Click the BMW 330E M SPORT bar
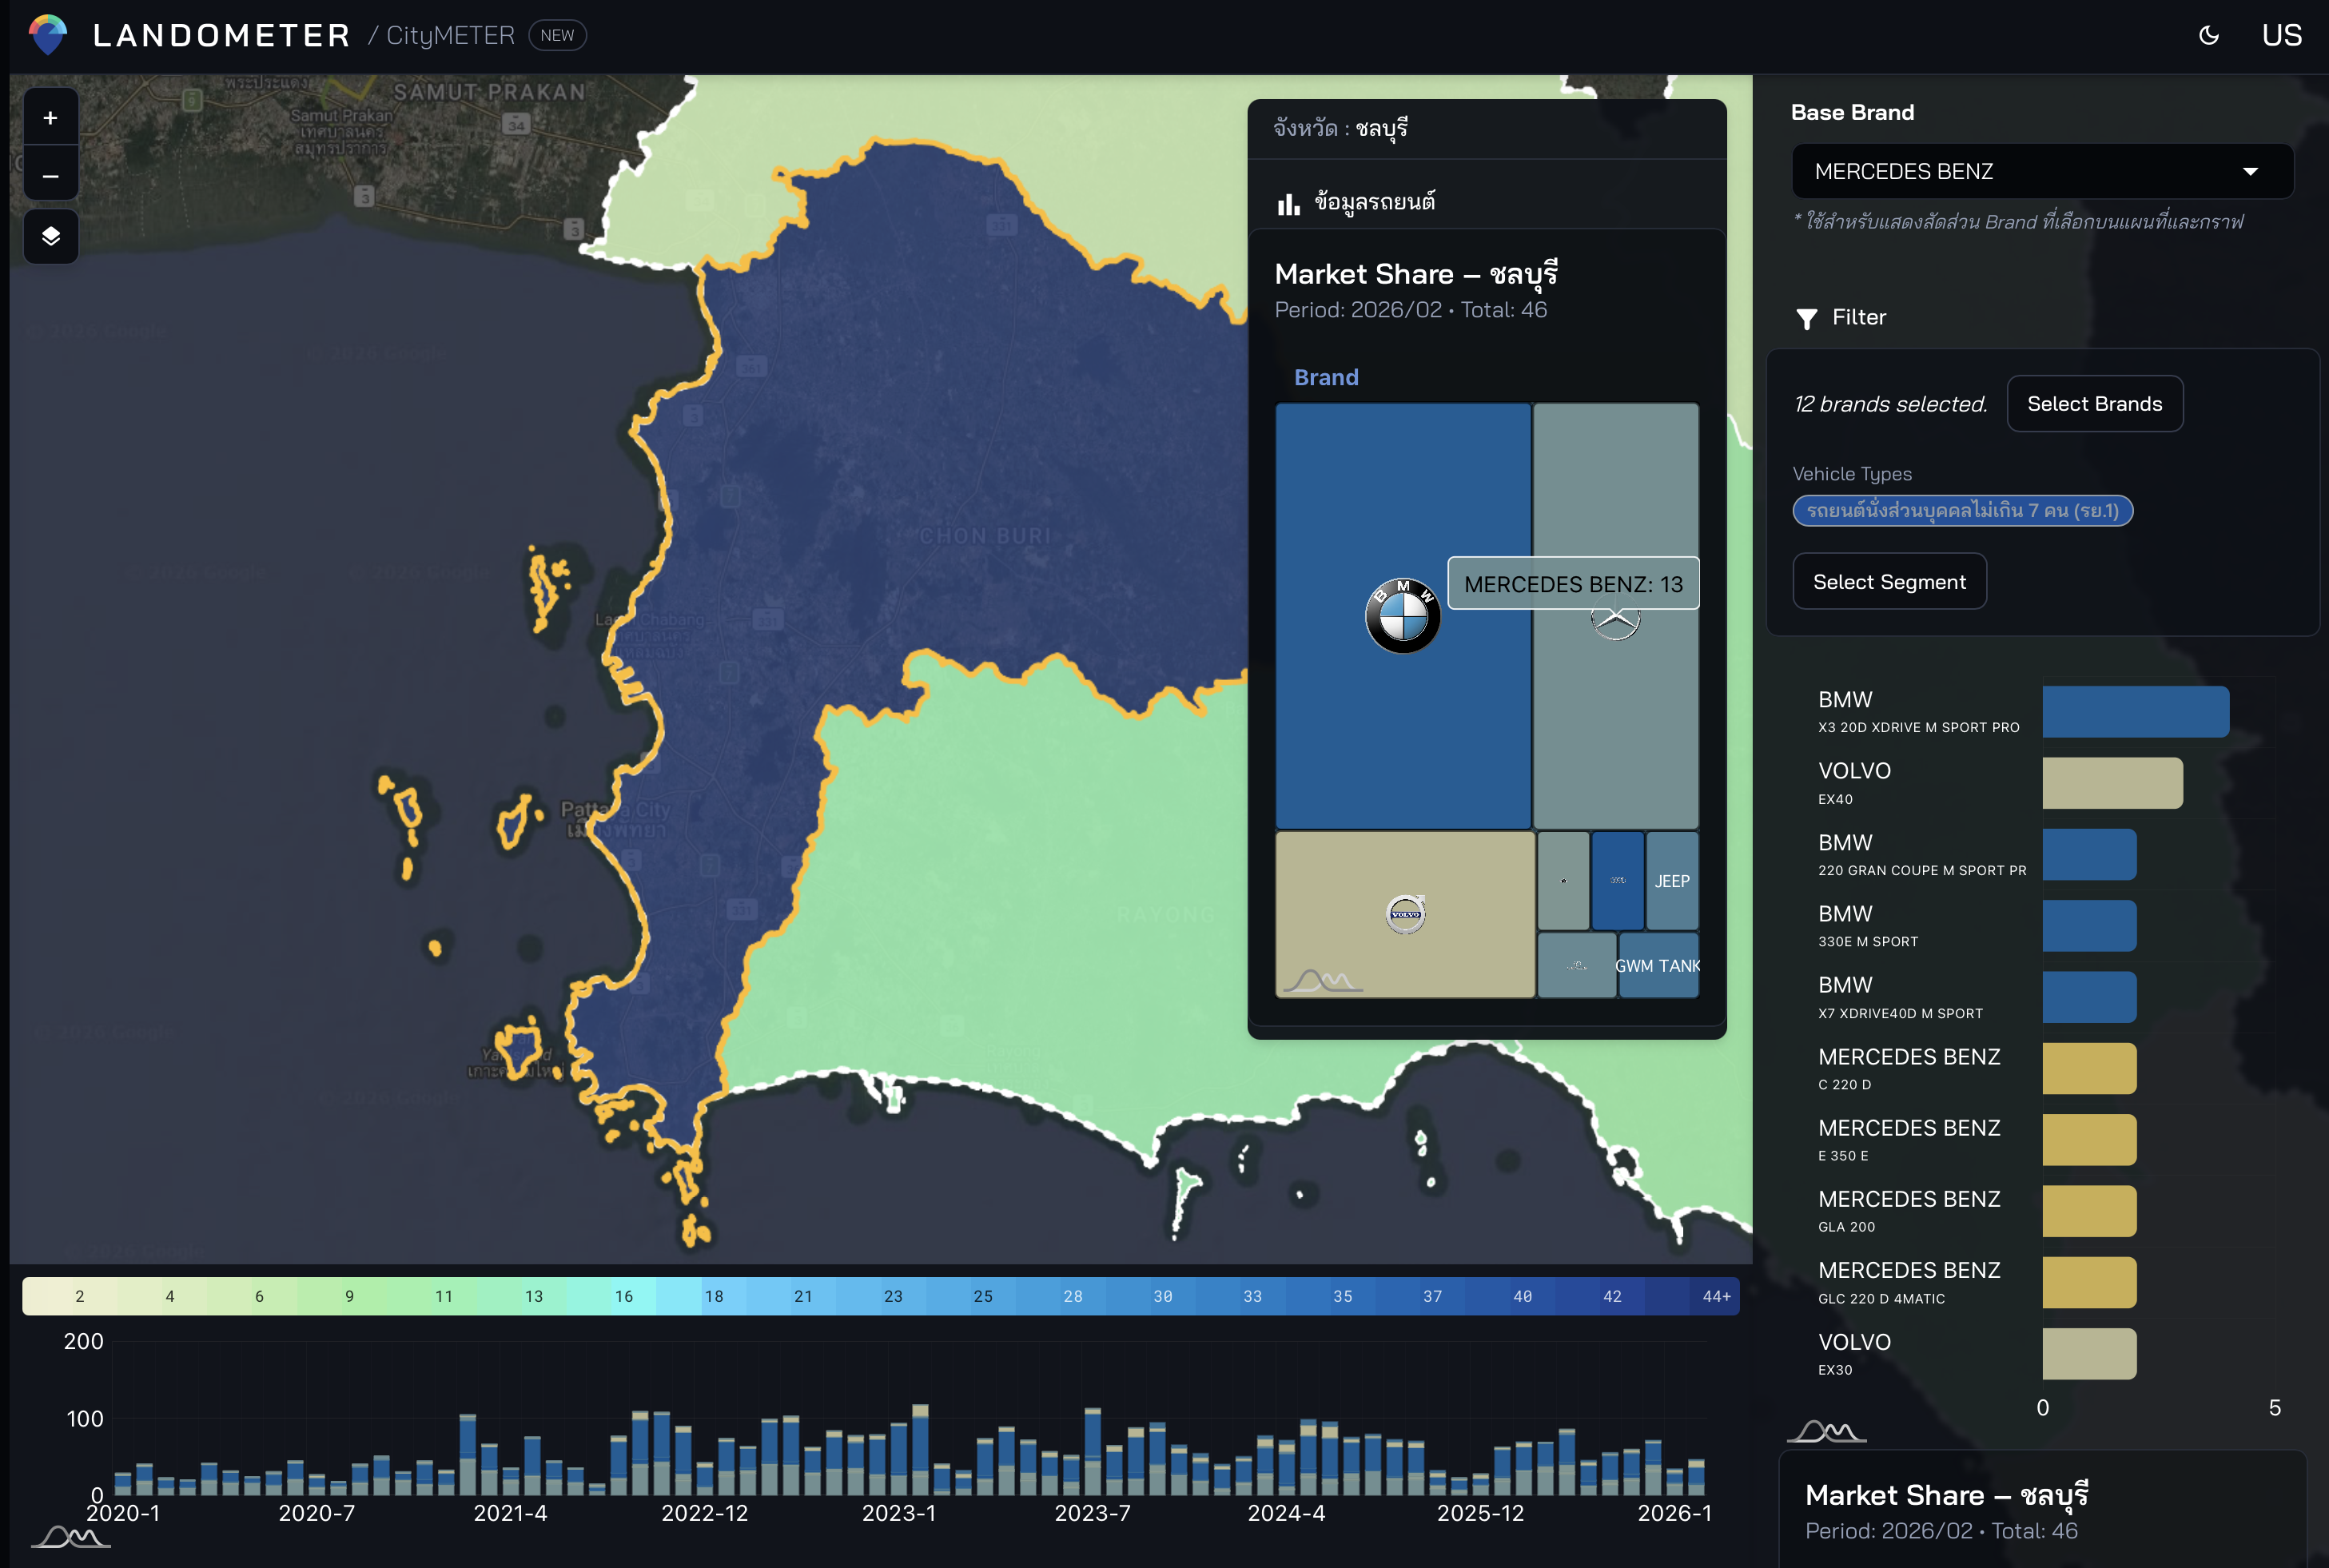Viewport: 2329px width, 1568px height. point(2089,926)
